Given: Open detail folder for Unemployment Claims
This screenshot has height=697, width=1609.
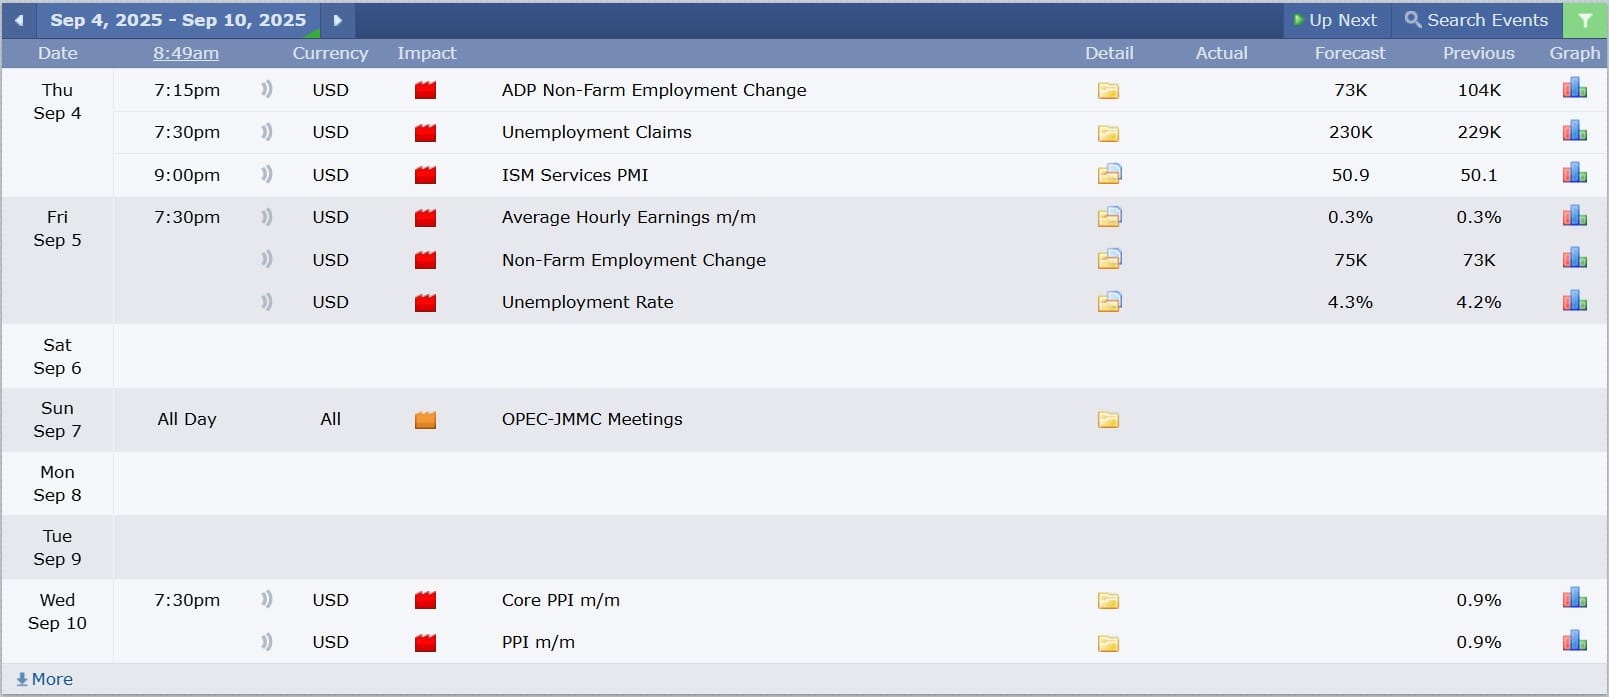Looking at the screenshot, I should pos(1108,133).
